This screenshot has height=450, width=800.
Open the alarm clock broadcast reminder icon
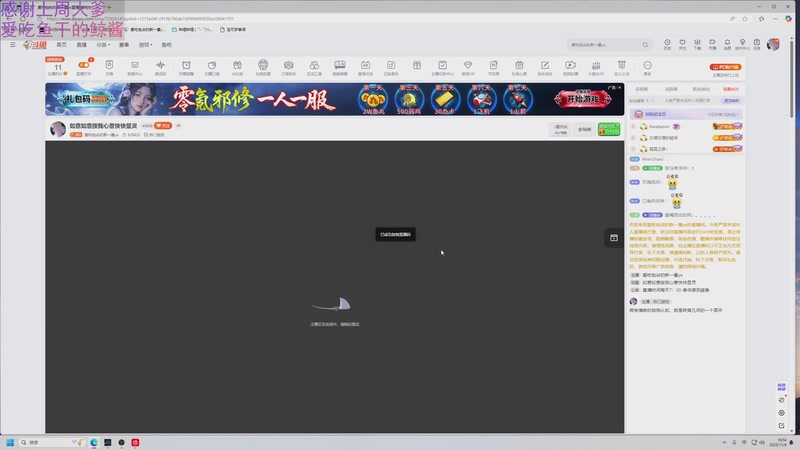(x=186, y=65)
